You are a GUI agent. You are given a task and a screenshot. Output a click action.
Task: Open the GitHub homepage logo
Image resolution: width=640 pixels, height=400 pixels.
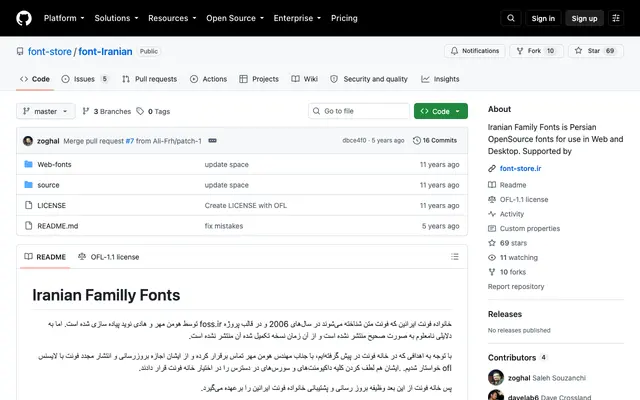[x=24, y=18]
